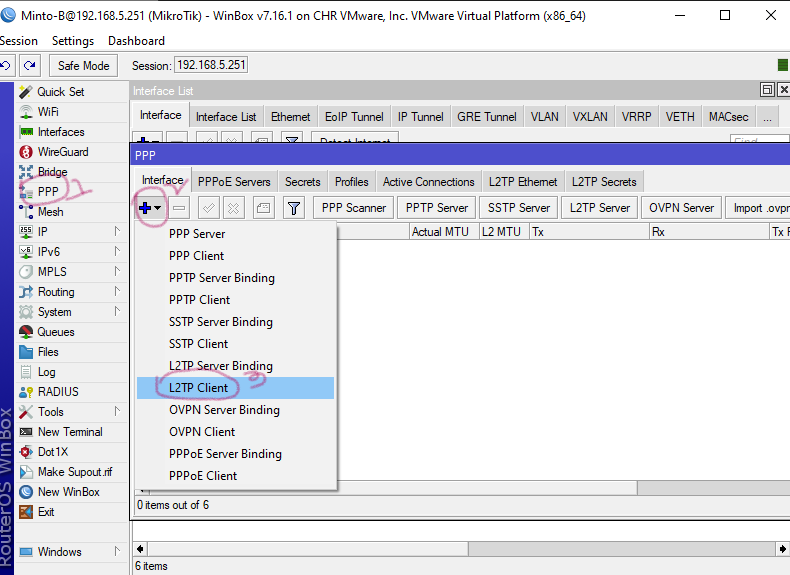Click the disable cross button in PPP toolbar
The width and height of the screenshot is (790, 575).
click(233, 208)
